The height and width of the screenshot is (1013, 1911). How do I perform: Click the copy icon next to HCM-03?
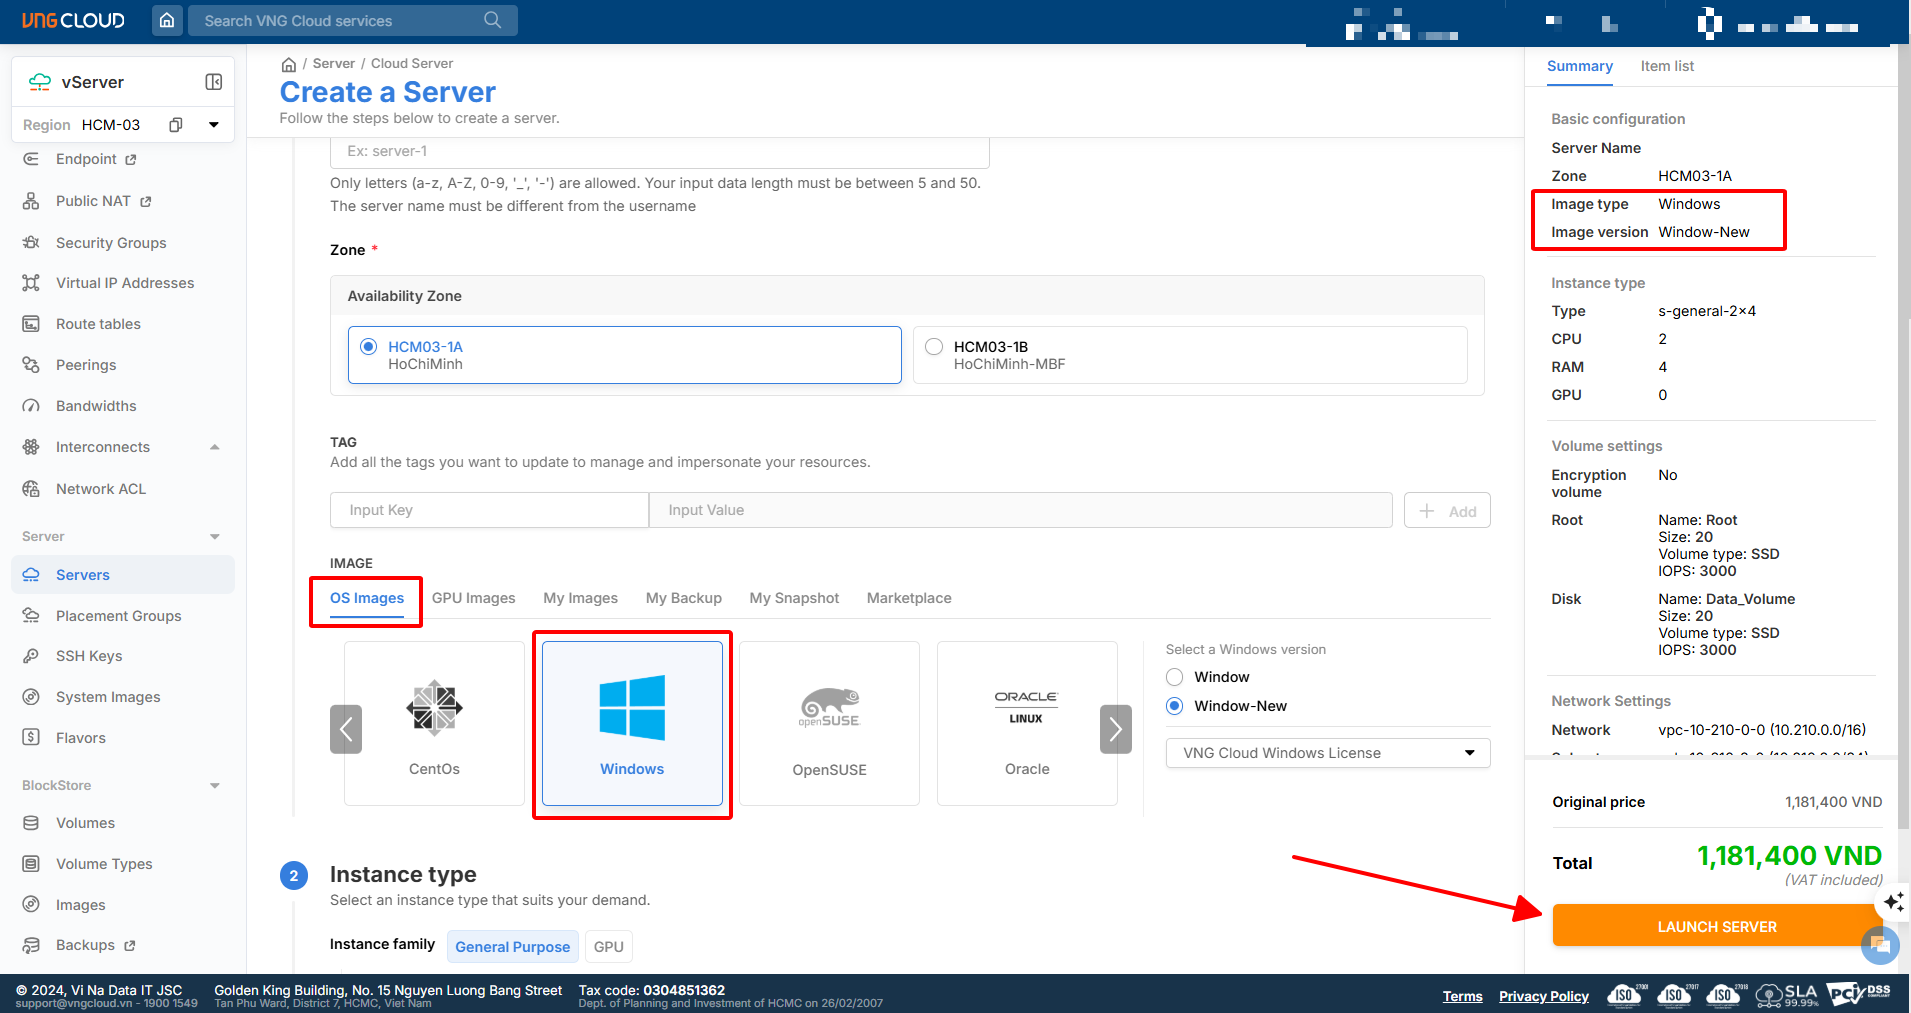(176, 125)
